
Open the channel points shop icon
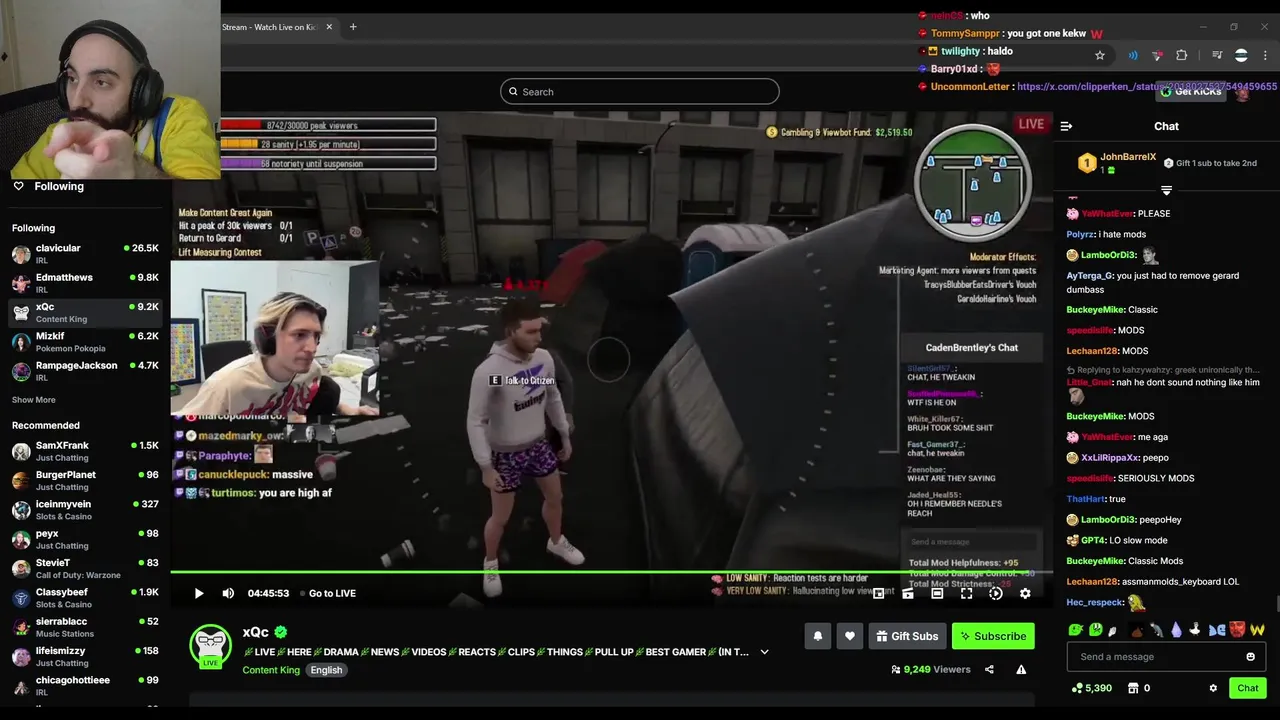click(x=1133, y=688)
